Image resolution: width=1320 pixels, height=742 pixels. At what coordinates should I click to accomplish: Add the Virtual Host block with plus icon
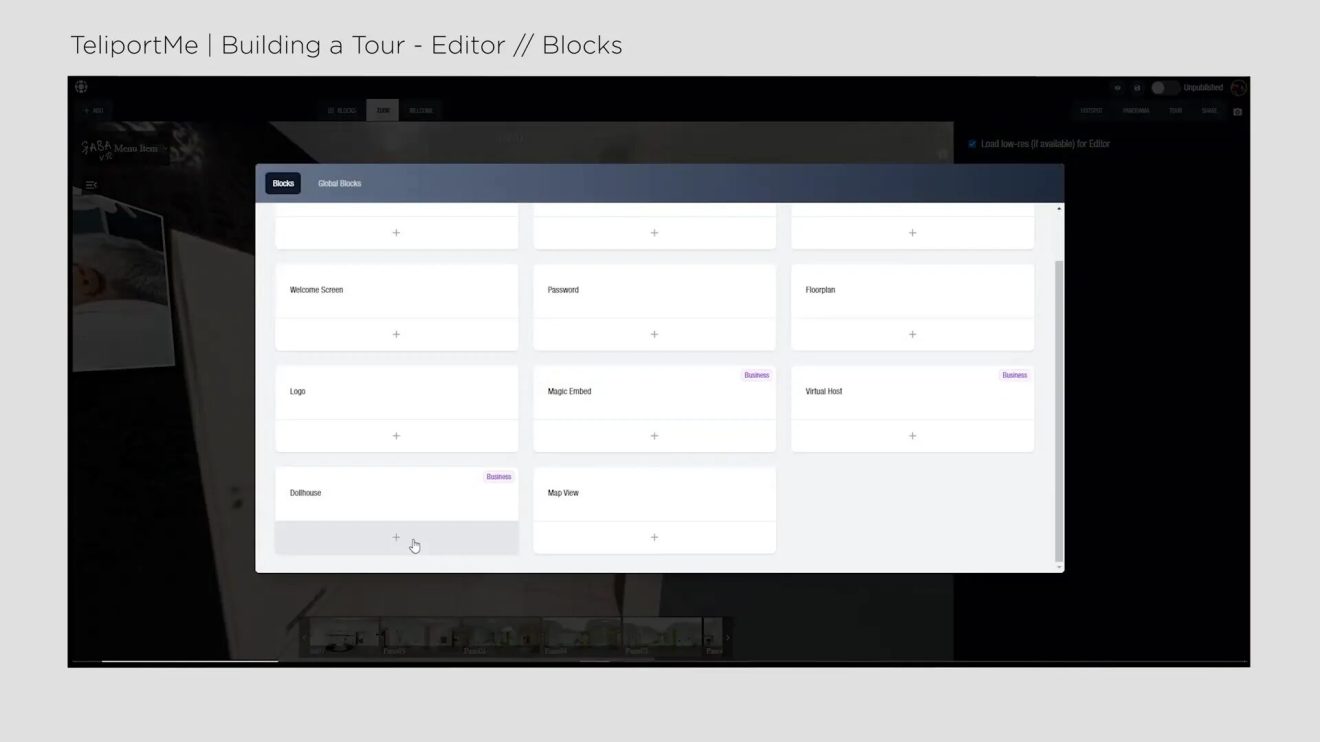coord(912,436)
